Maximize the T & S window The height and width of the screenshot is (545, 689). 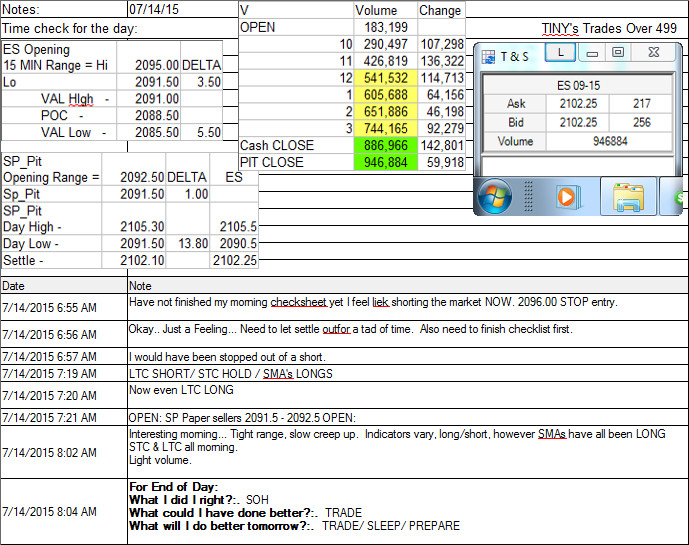618,52
